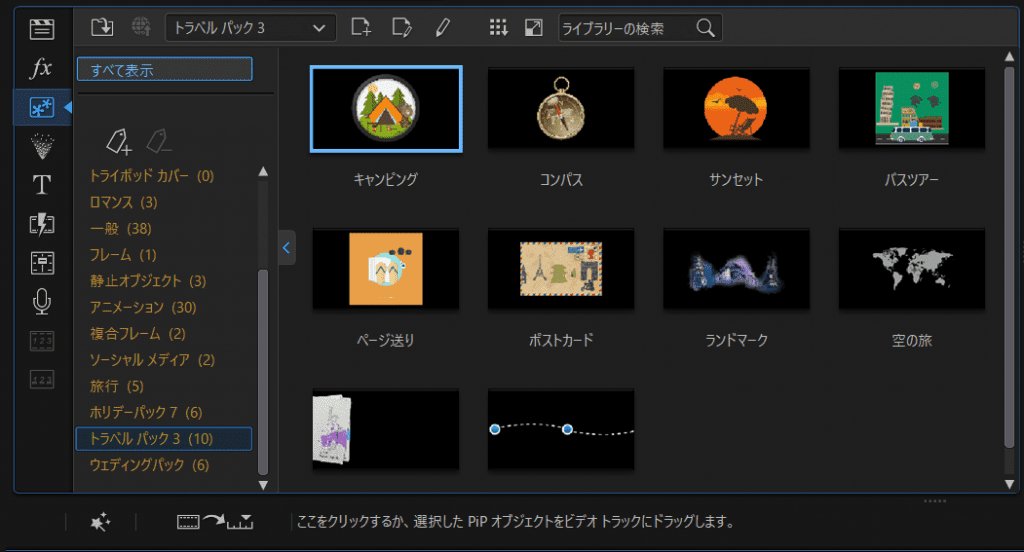The height and width of the screenshot is (552, 1024).
Task: Toggle the library view grid menu icon
Action: coord(498,27)
